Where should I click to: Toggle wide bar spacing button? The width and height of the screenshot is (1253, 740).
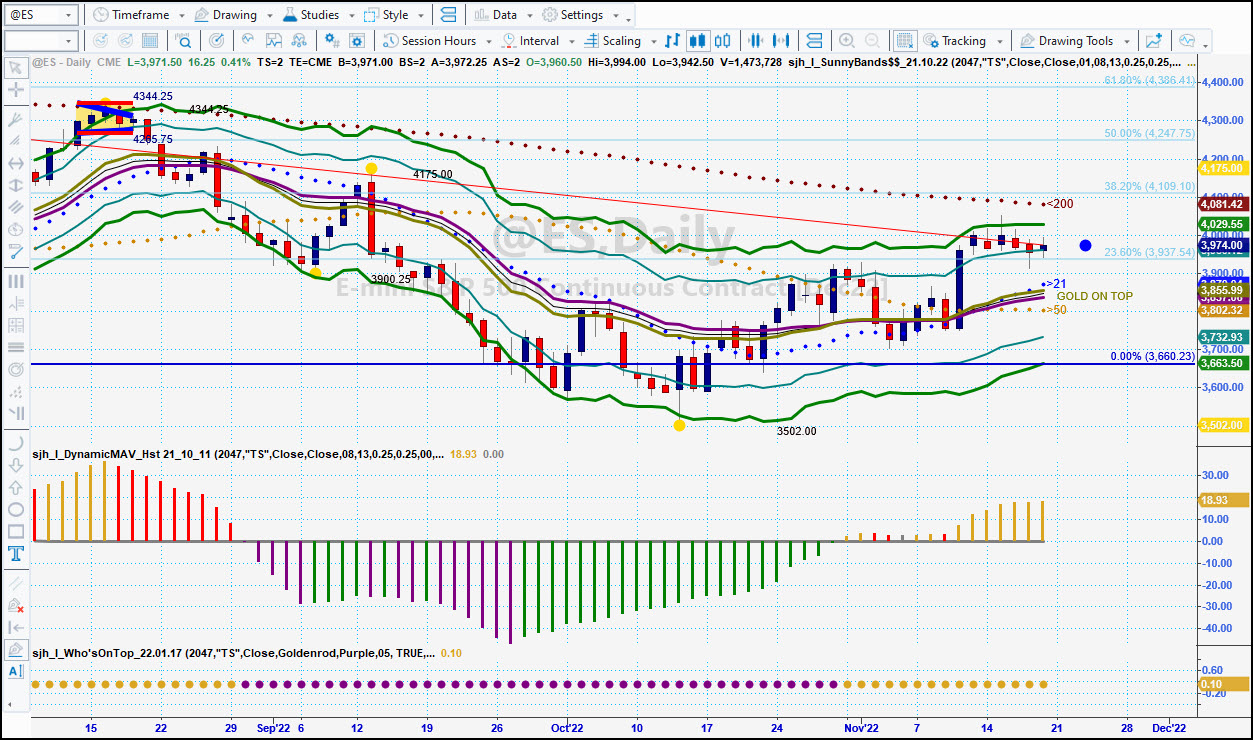pyautogui.click(x=782, y=41)
